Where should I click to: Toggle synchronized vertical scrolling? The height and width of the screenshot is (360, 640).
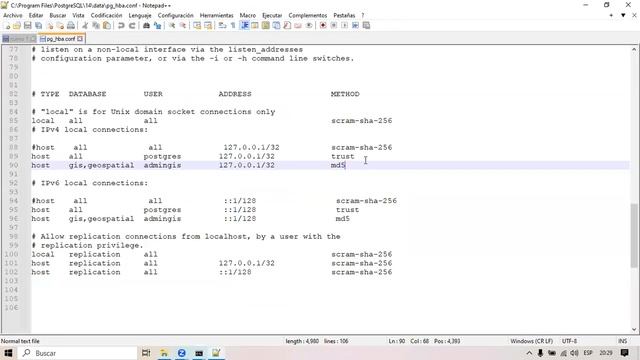coord(197,26)
